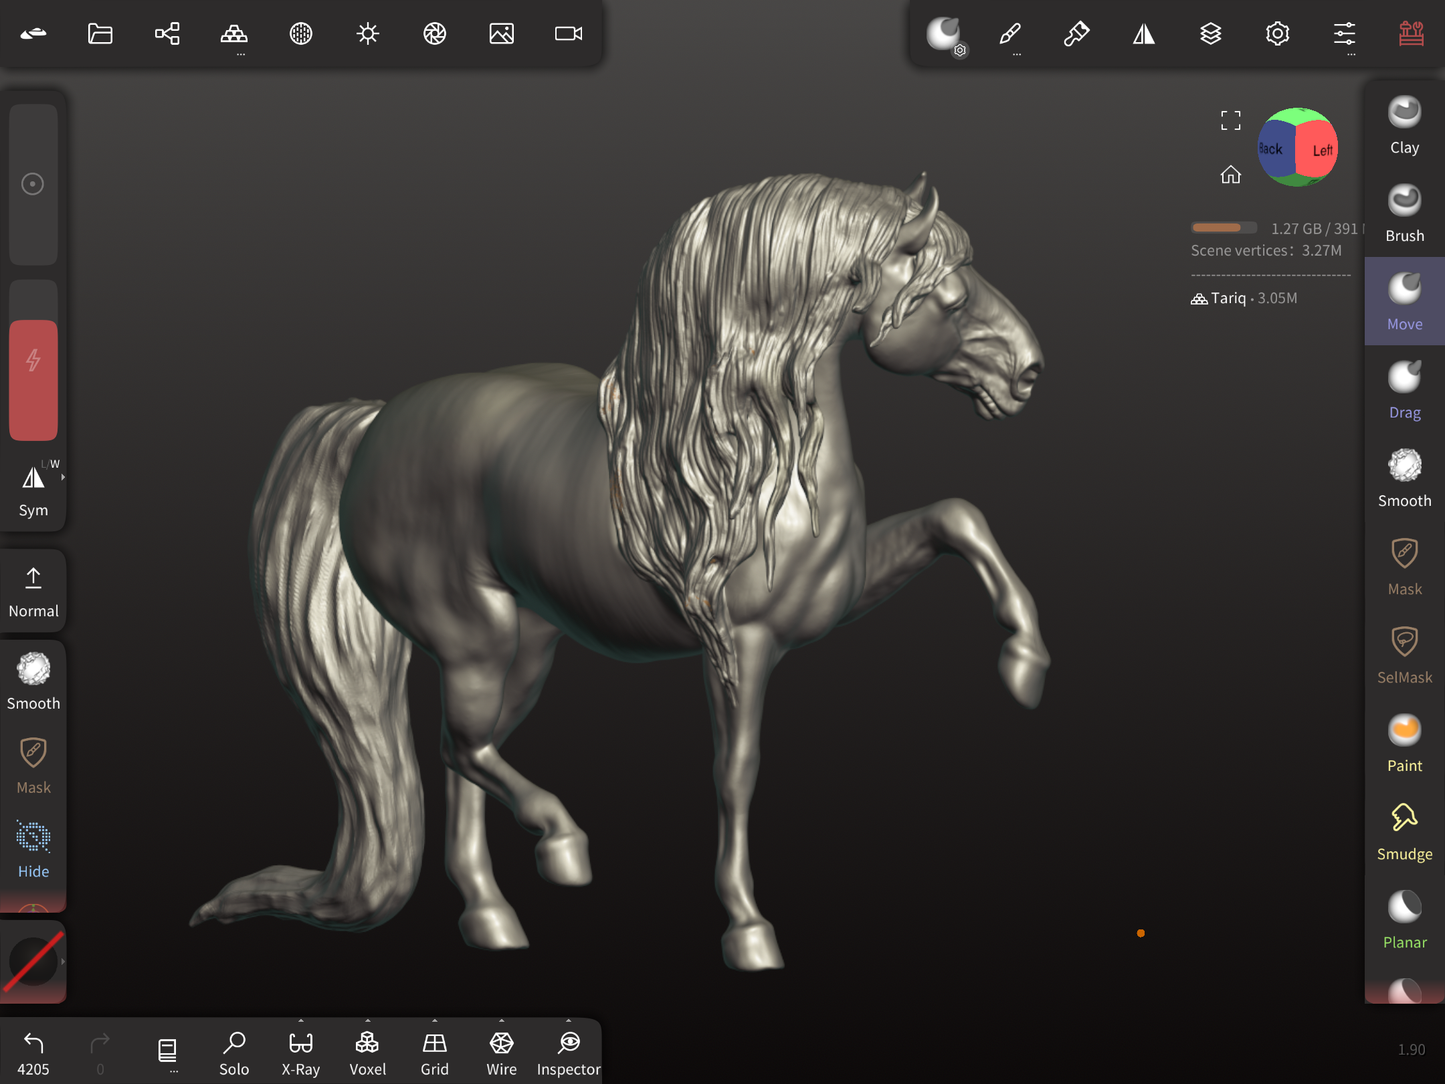Open the camera settings icon
Image resolution: width=1445 pixels, height=1084 pixels.
click(x=568, y=34)
